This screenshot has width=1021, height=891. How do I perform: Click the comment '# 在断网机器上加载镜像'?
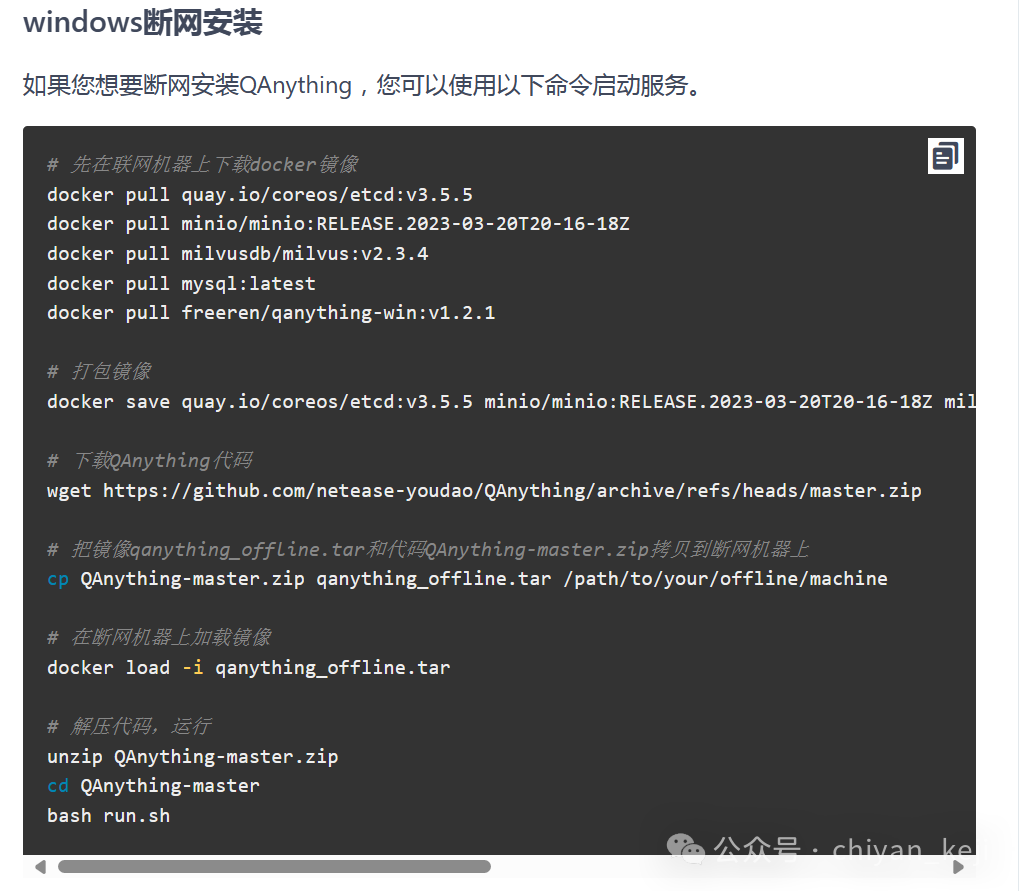click(159, 637)
